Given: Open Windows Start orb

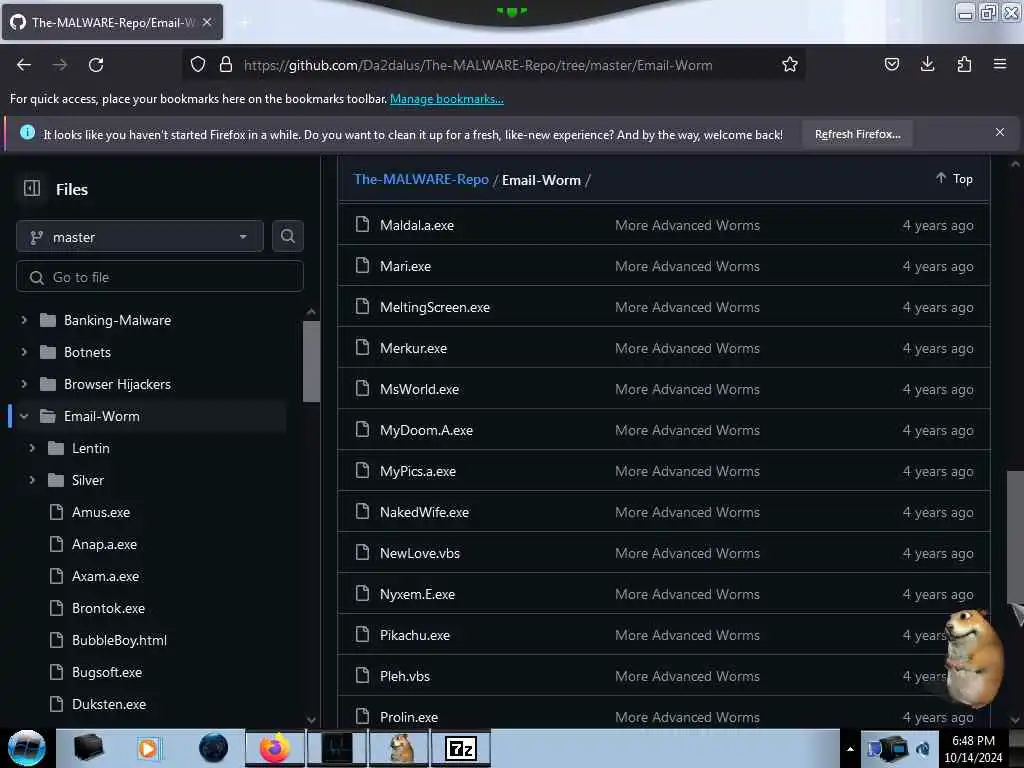Looking at the screenshot, I should 27,748.
